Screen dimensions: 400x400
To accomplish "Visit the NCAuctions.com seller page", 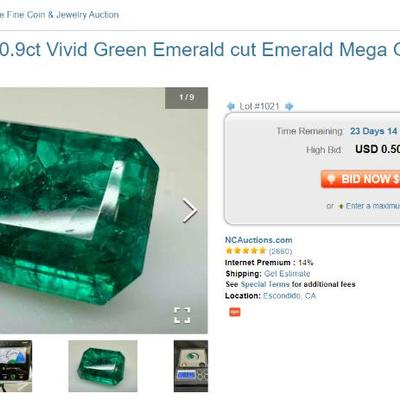I will pyautogui.click(x=259, y=240).
